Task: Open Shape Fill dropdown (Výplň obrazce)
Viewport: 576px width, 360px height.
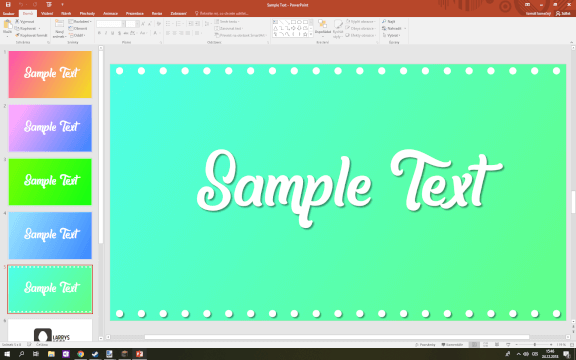Action: point(361,22)
